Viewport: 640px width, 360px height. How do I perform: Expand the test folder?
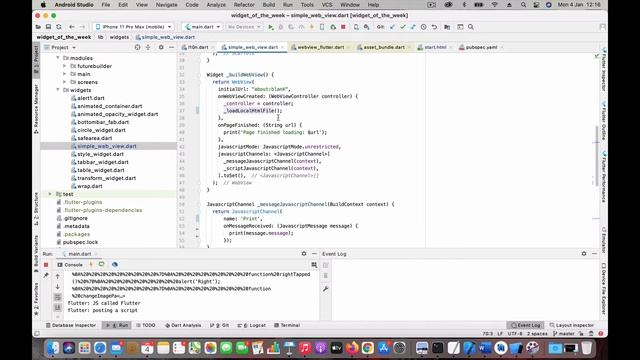pyautogui.click(x=50, y=194)
